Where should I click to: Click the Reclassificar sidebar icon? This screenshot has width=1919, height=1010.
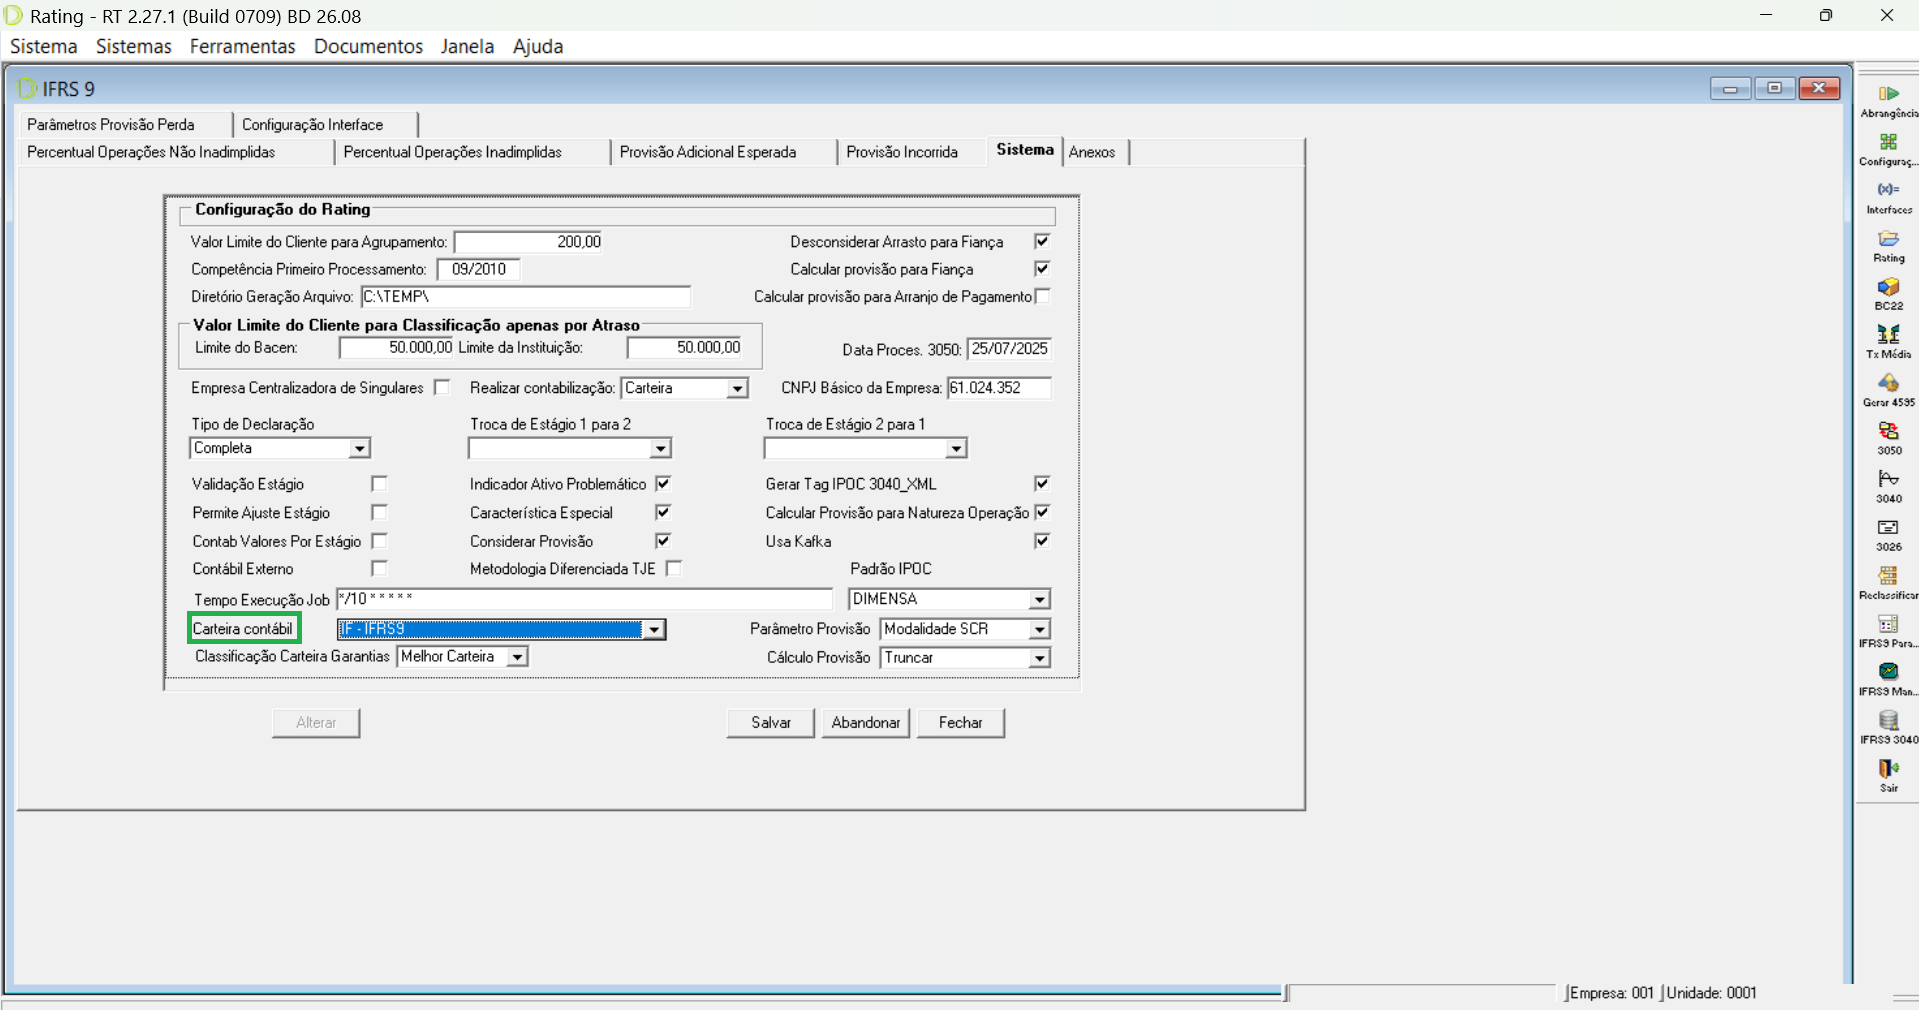click(x=1888, y=576)
